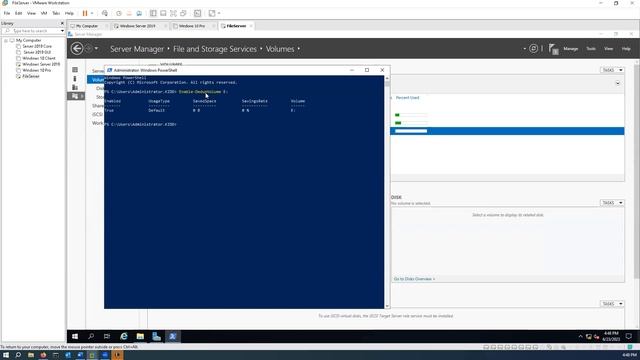
Task: Click the Dashboard icon in Server Manager sidebar
Action: (75, 70)
